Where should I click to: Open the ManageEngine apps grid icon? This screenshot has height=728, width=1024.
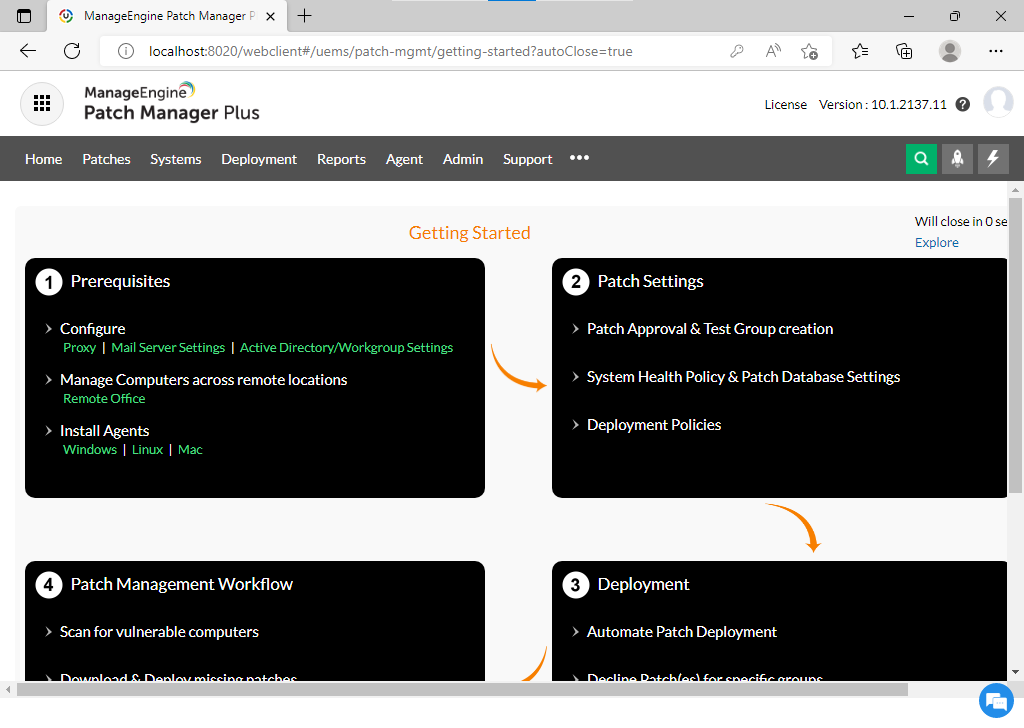[x=42, y=104]
